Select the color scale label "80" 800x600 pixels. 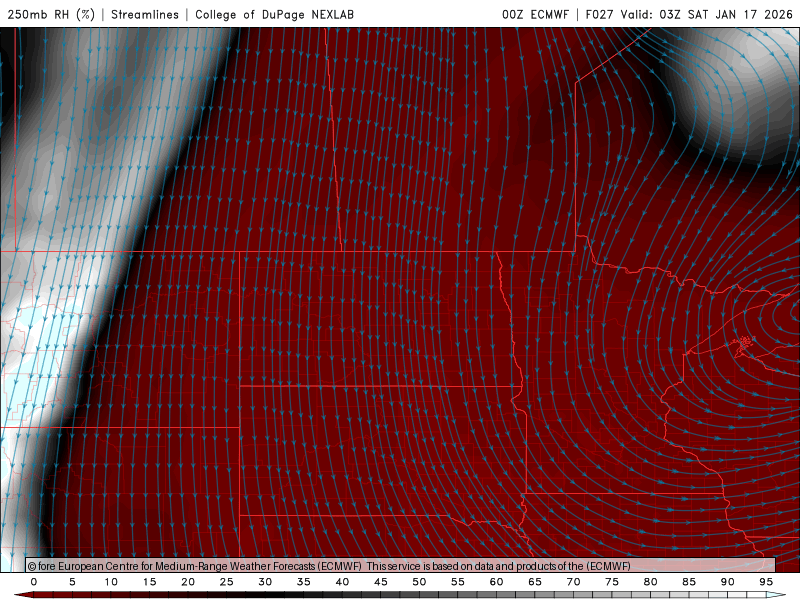tap(651, 582)
